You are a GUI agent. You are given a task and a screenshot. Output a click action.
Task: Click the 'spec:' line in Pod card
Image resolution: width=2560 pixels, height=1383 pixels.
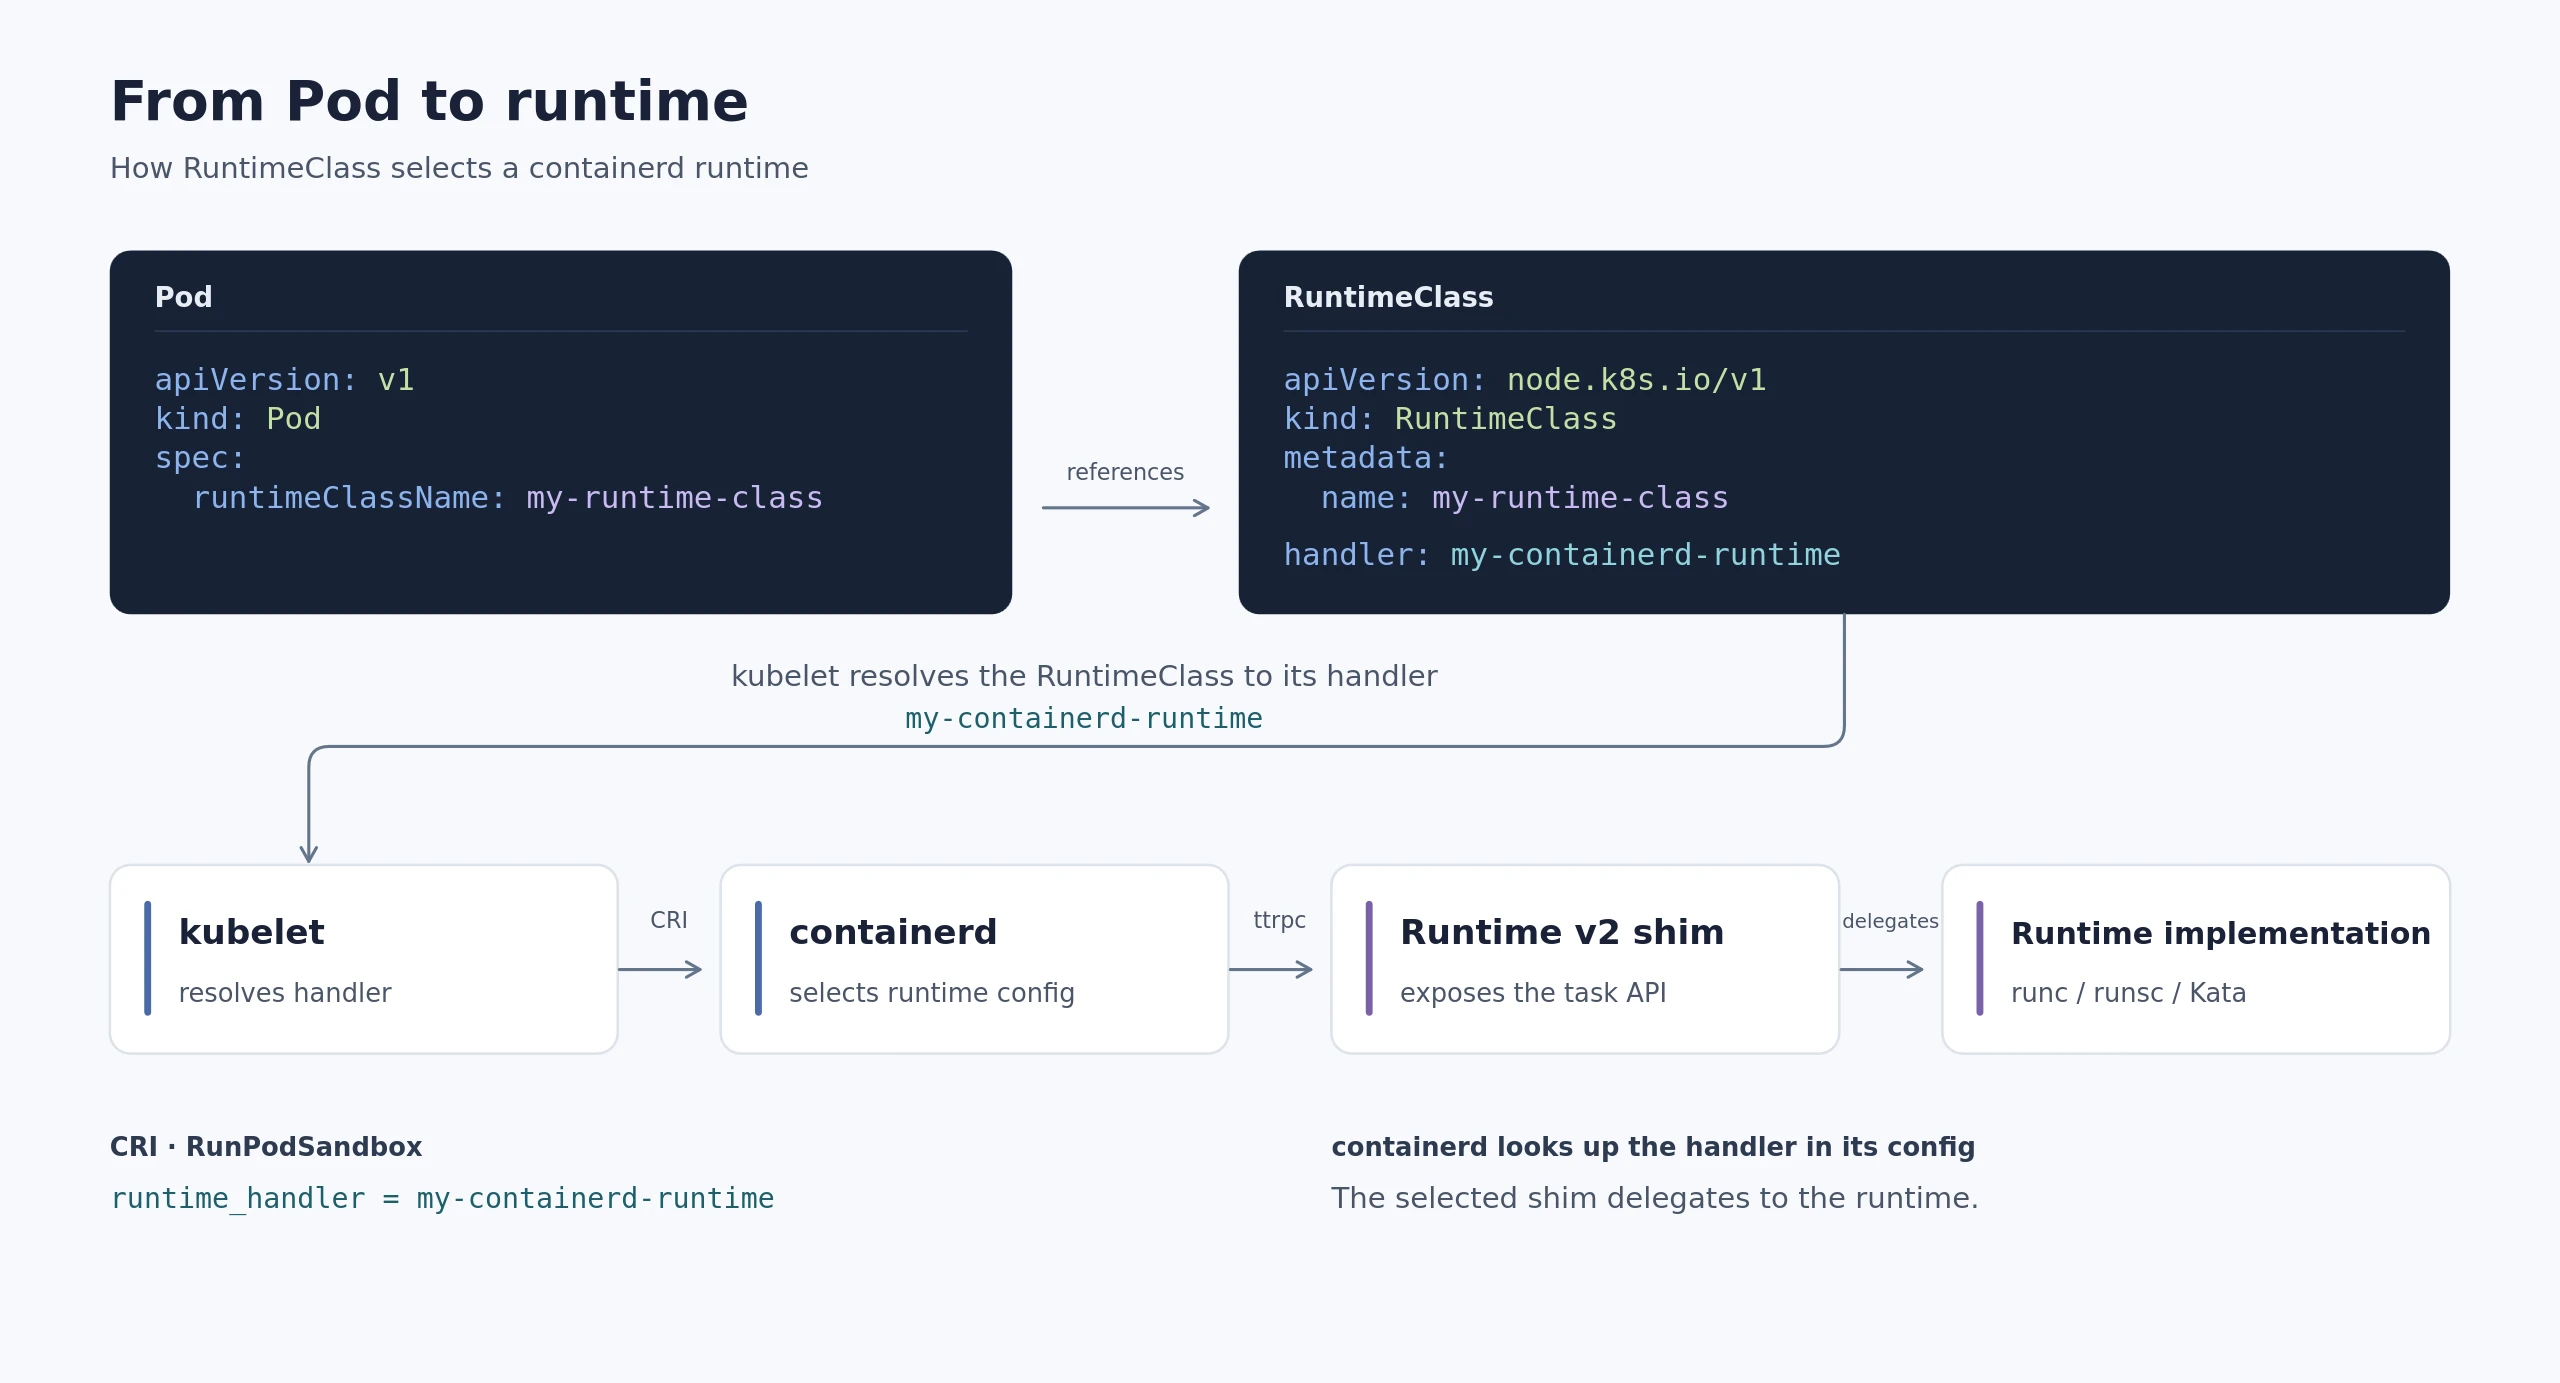[x=200, y=458]
